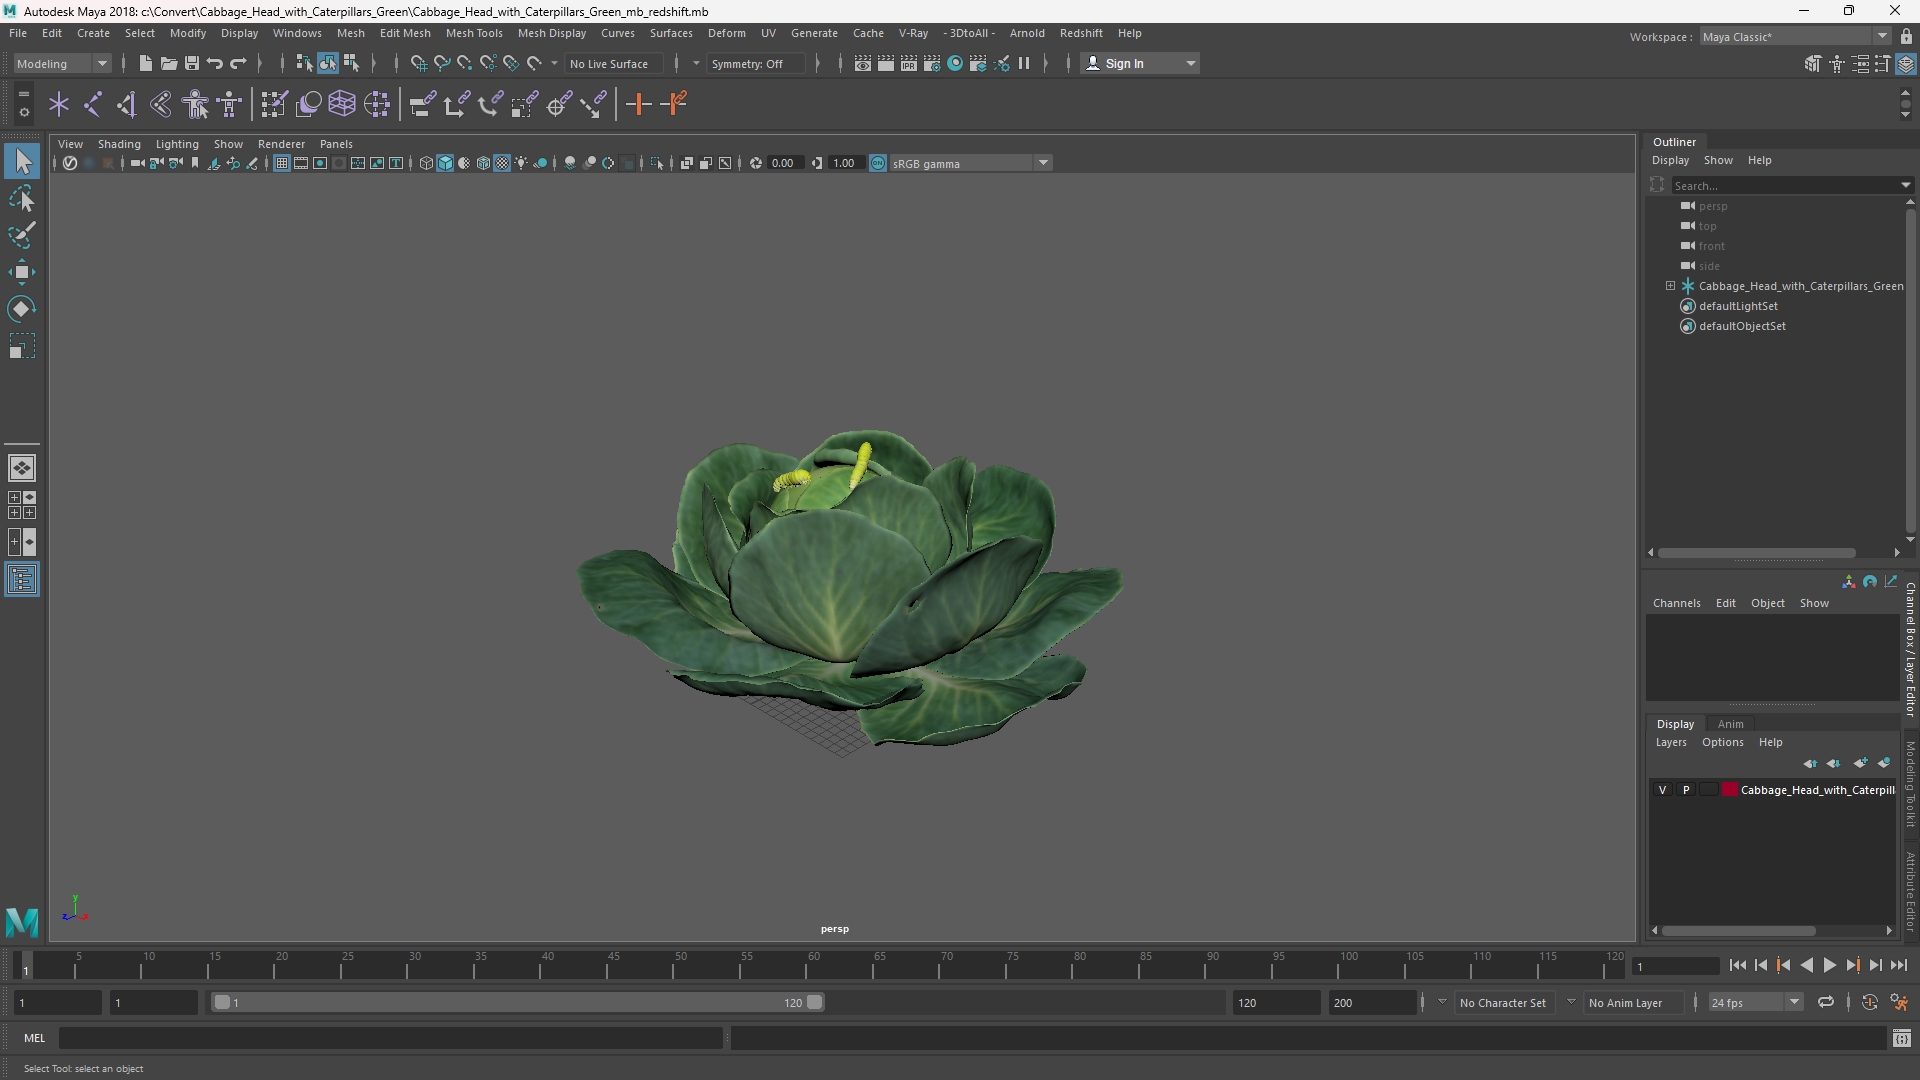Activate the Rotate tool in toolbox
Viewport: 1920px width, 1080px height.
click(22, 309)
